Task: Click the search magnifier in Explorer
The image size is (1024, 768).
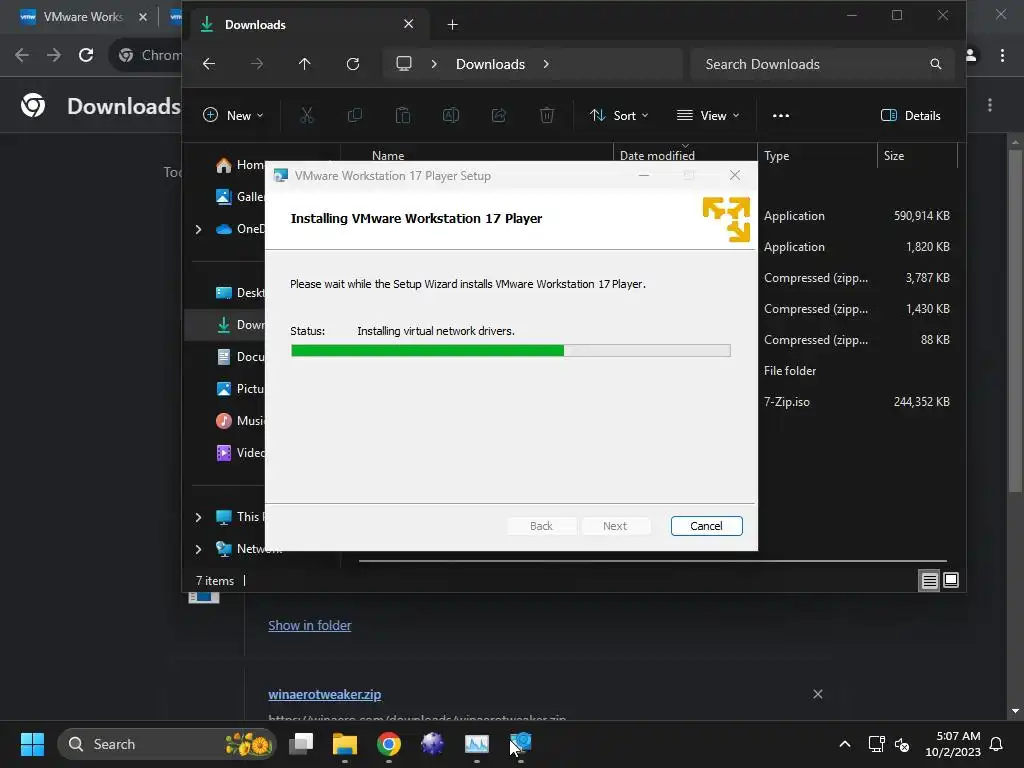Action: (x=935, y=64)
